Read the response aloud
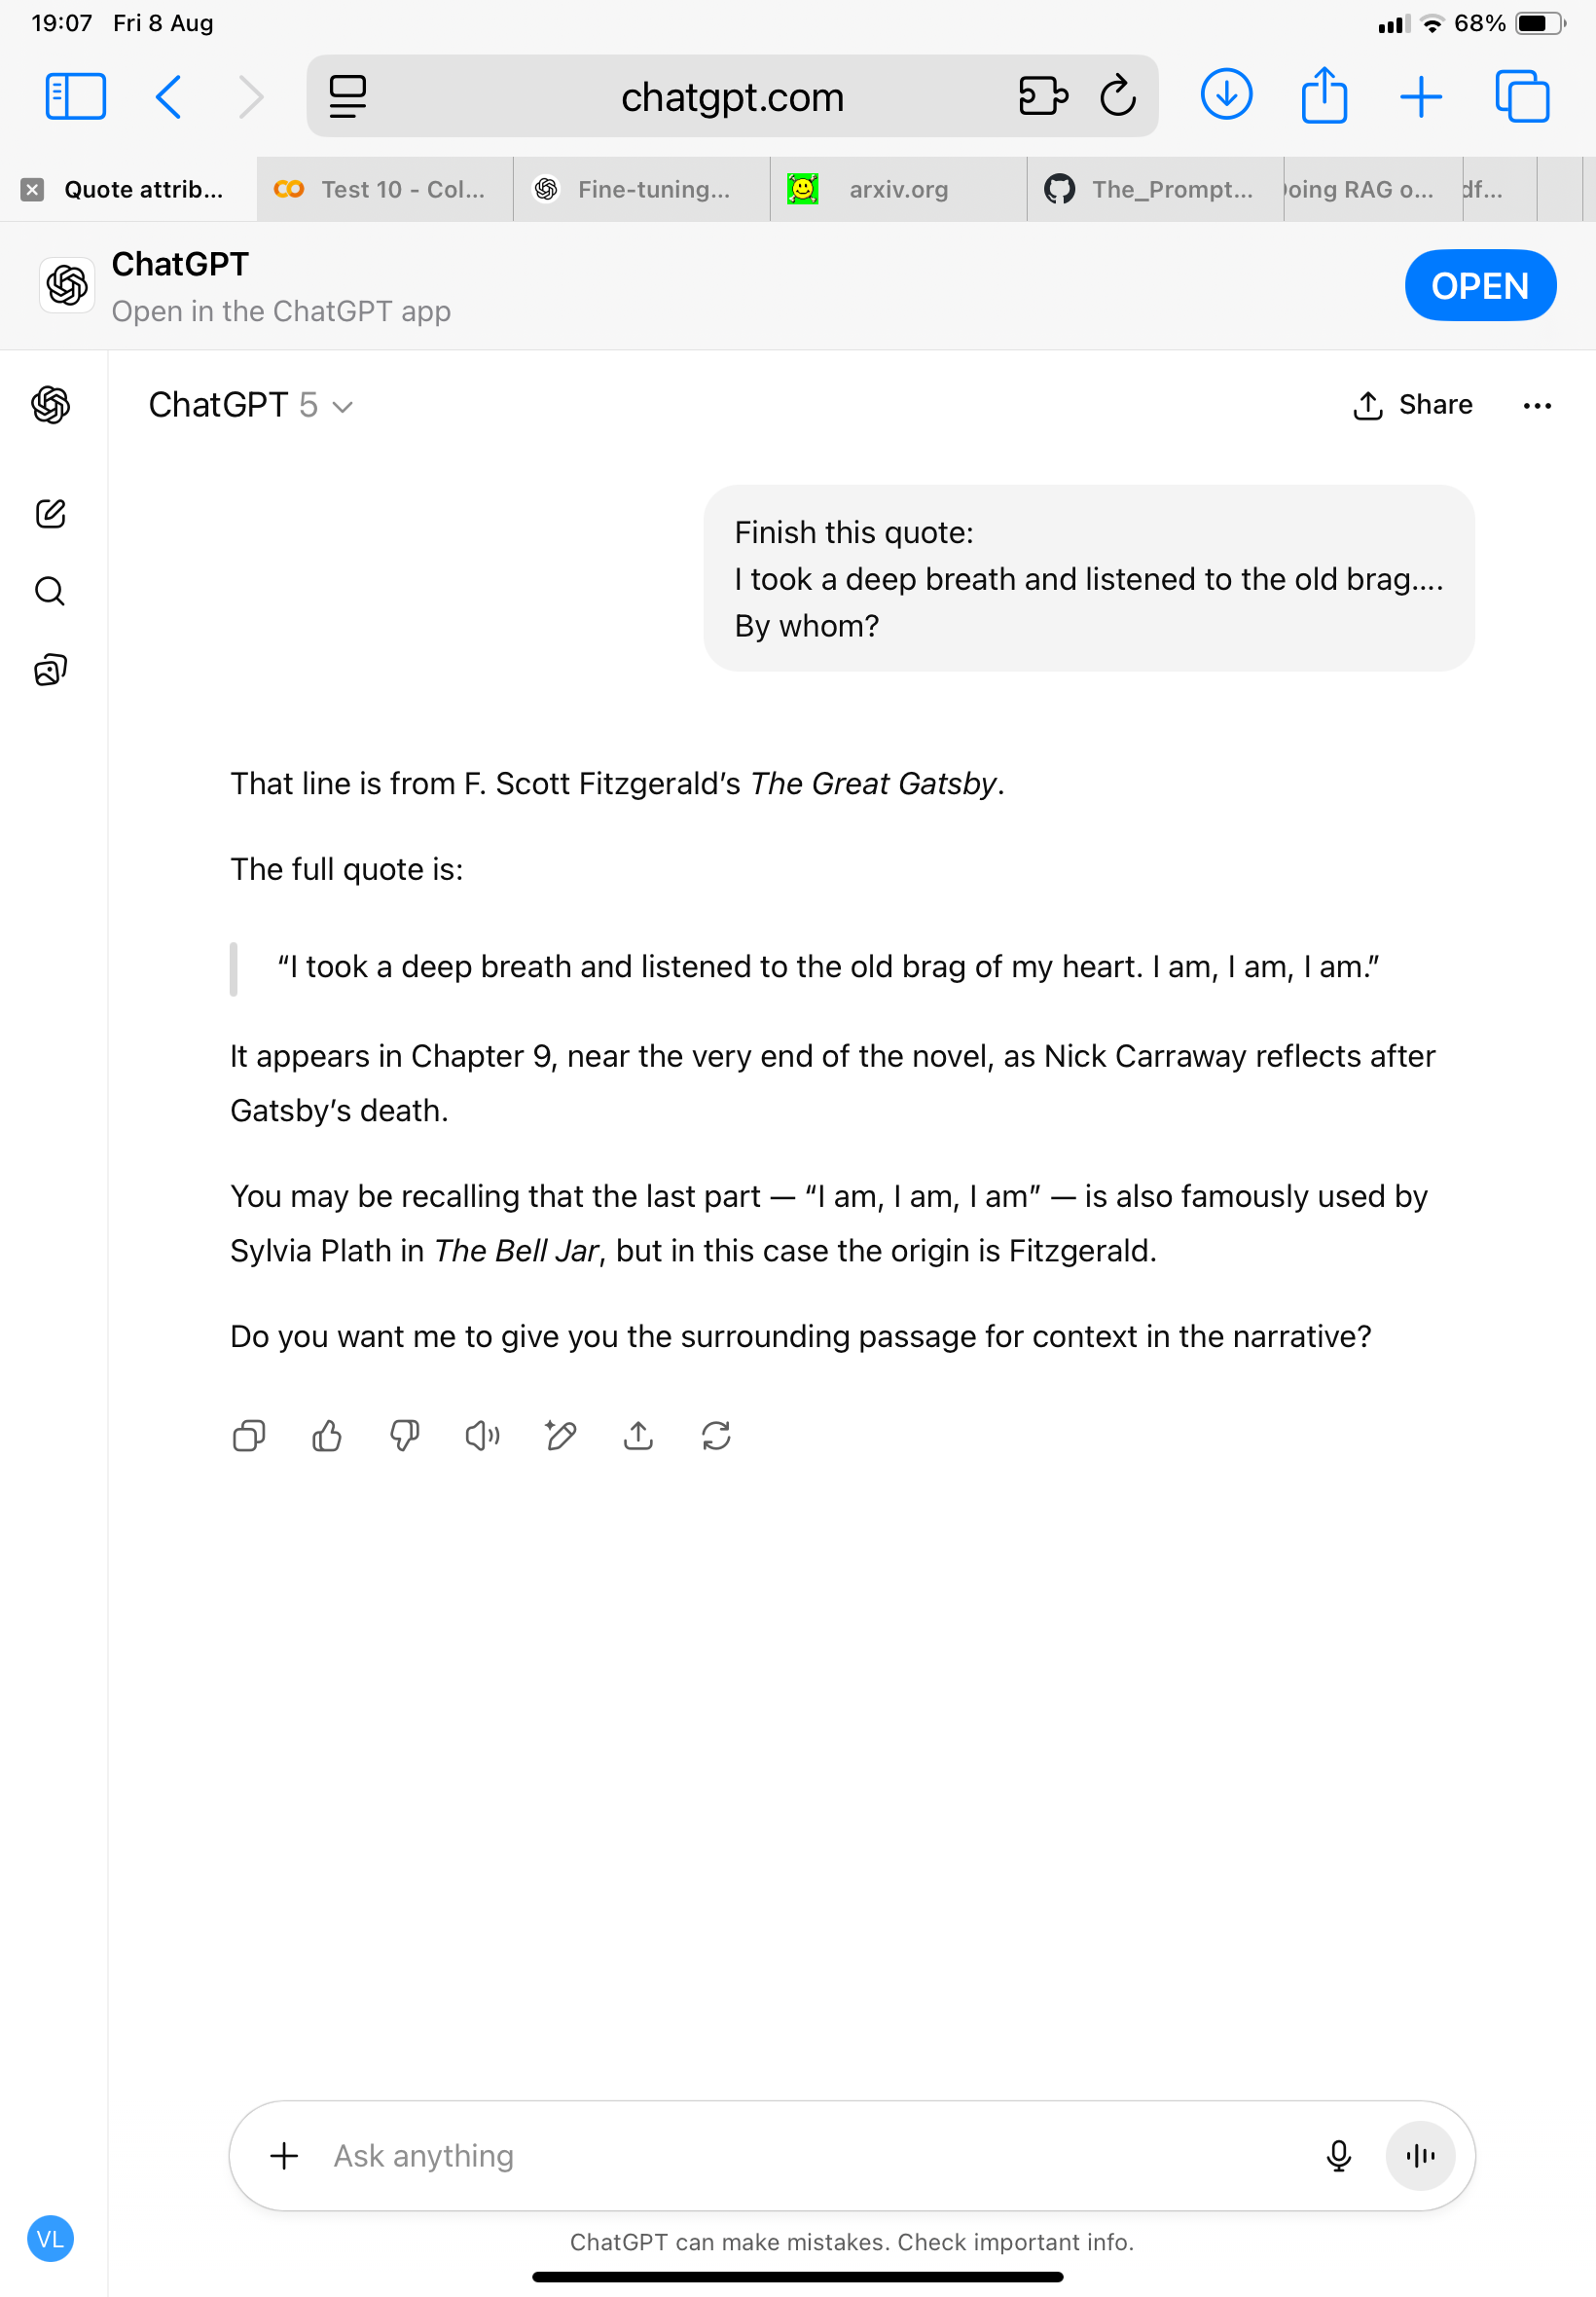1596x2297 pixels. (482, 1436)
